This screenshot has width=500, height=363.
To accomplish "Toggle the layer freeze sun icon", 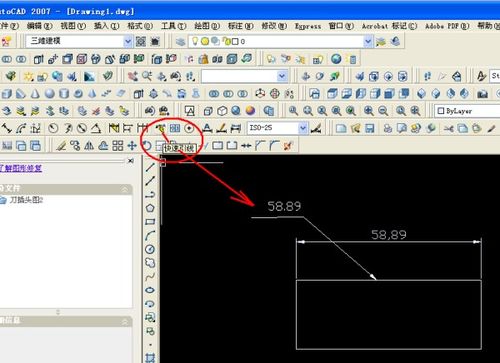I will [205, 41].
